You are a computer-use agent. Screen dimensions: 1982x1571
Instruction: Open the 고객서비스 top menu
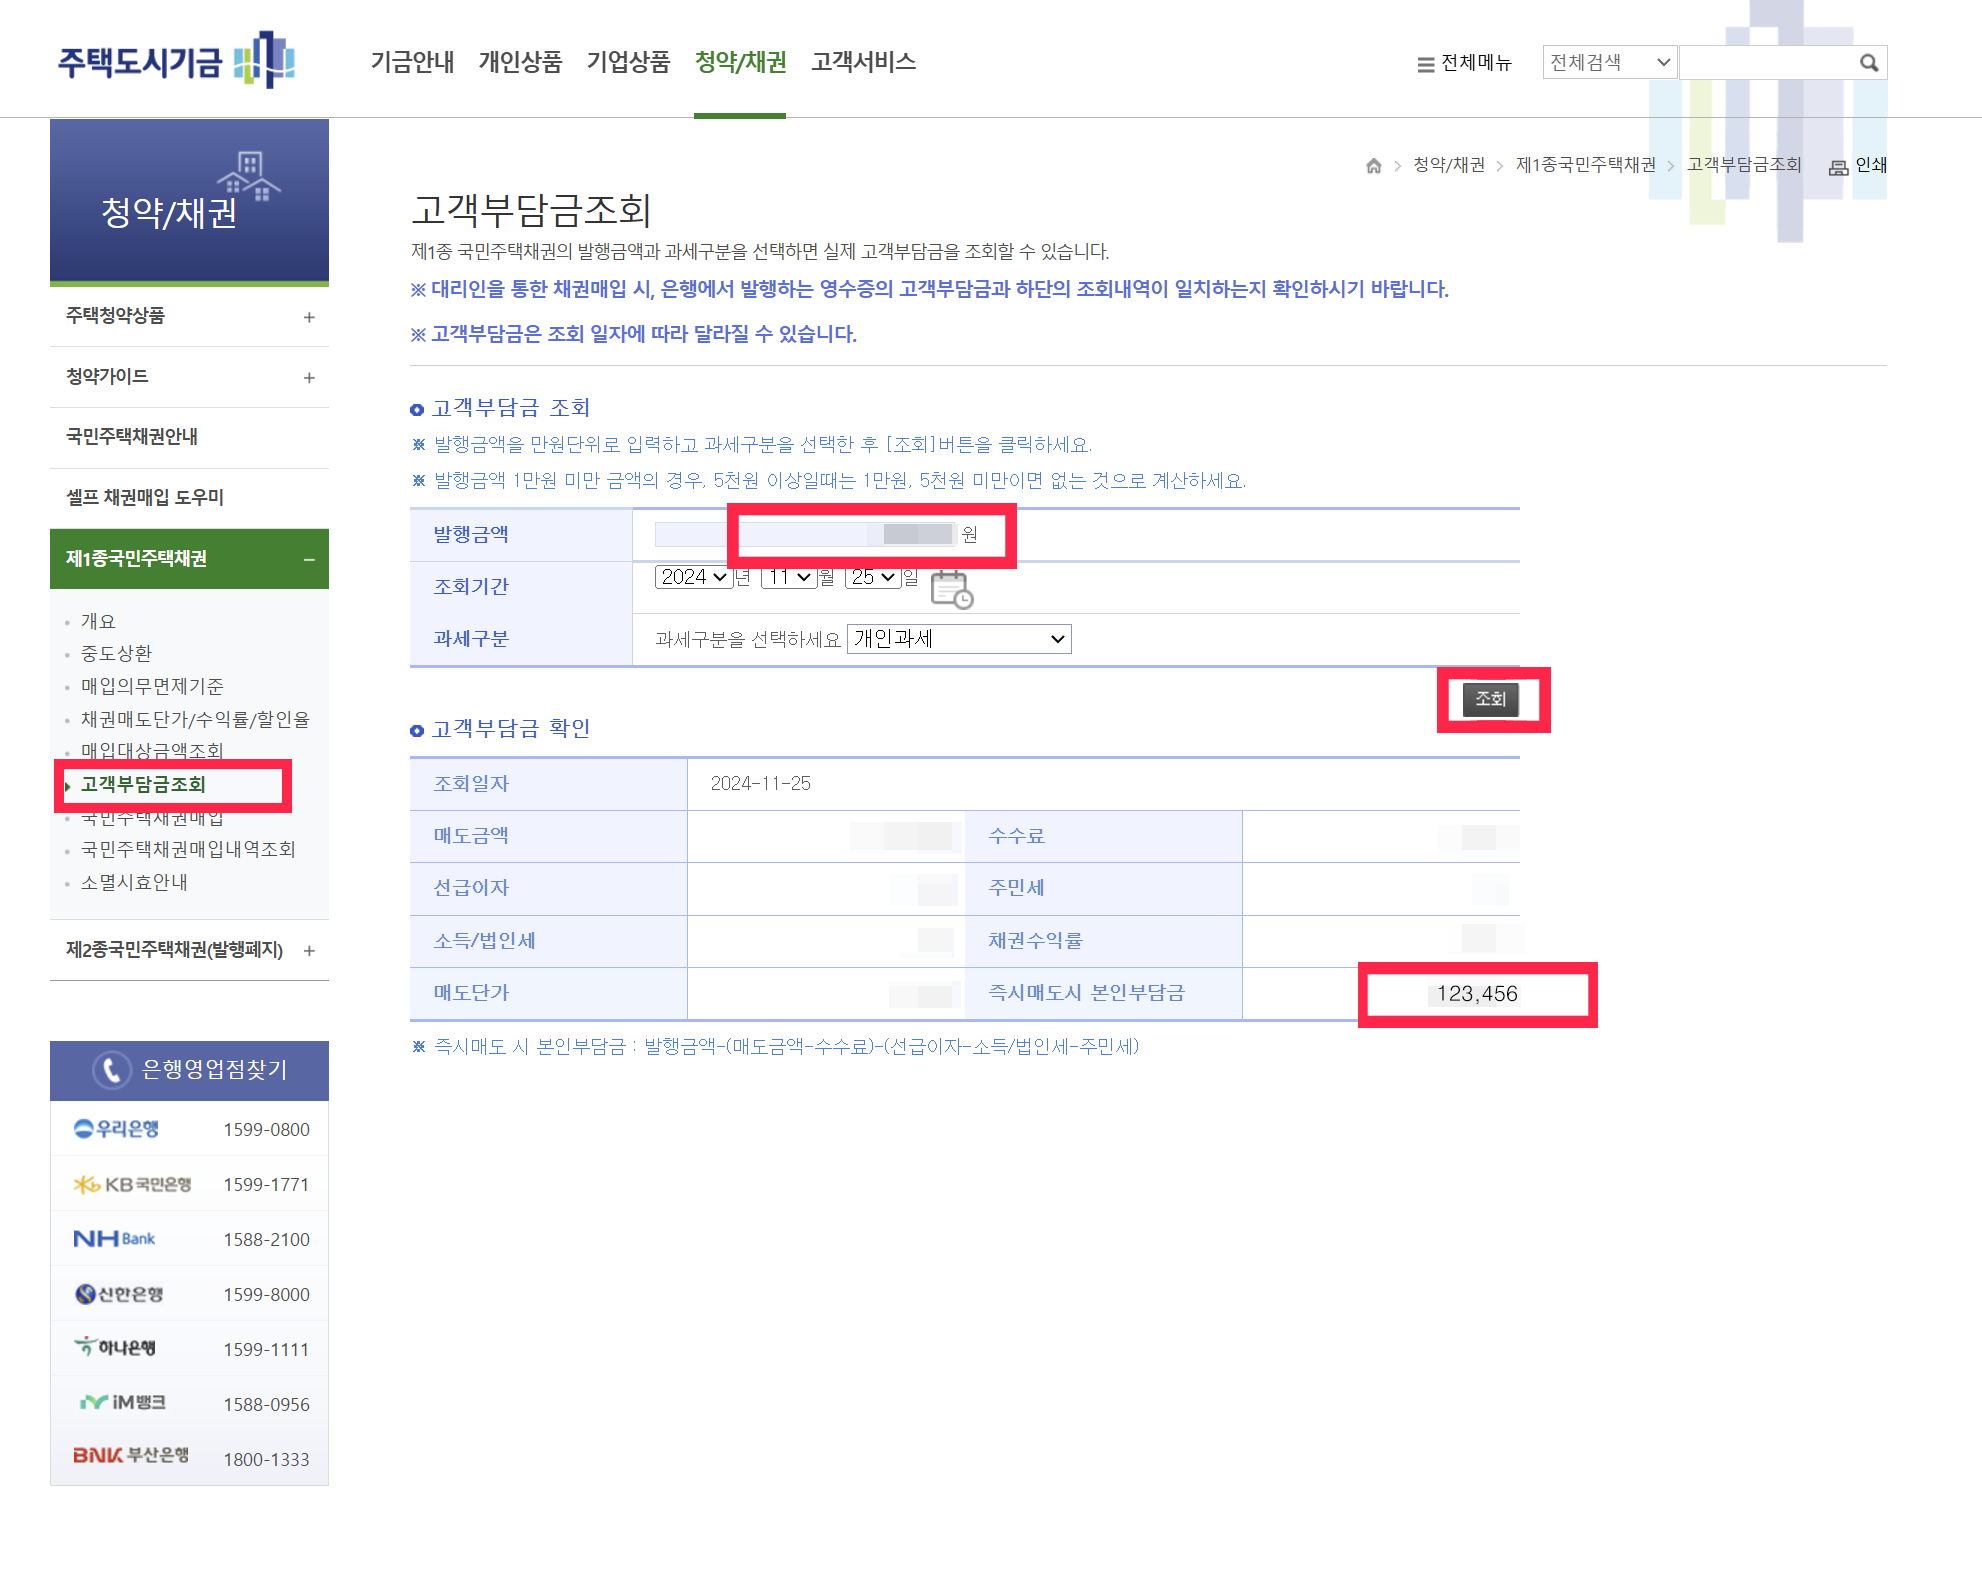pyautogui.click(x=863, y=62)
